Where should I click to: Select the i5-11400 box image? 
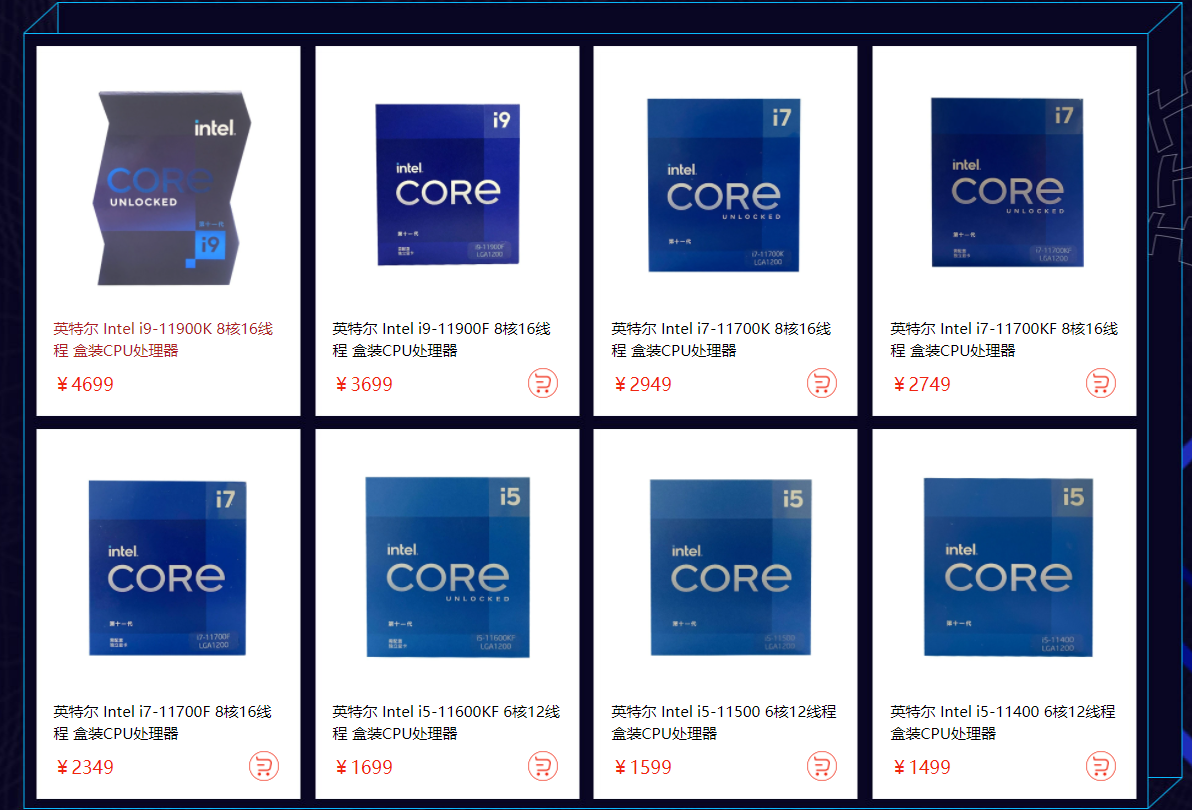1008,567
